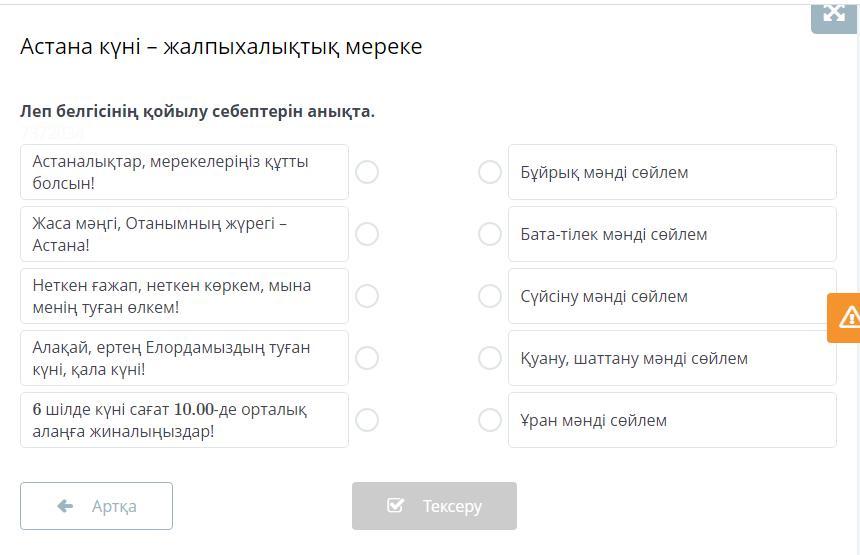Click the 'Алақай, ертең Елордамыздың' sentence box
Image resolution: width=860 pixels, height=555 pixels.
coord(184,358)
